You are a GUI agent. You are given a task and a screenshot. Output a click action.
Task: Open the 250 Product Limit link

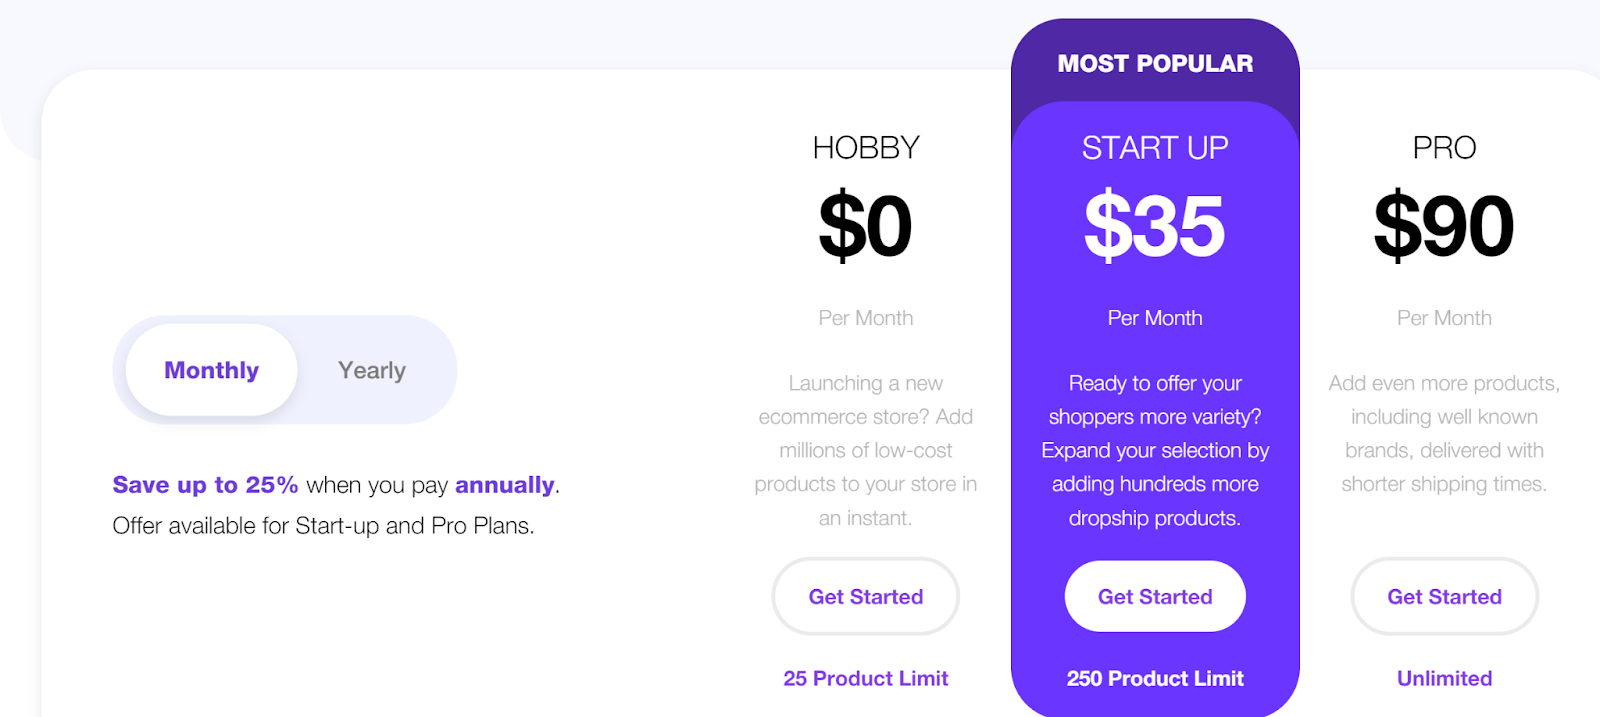point(1154,678)
